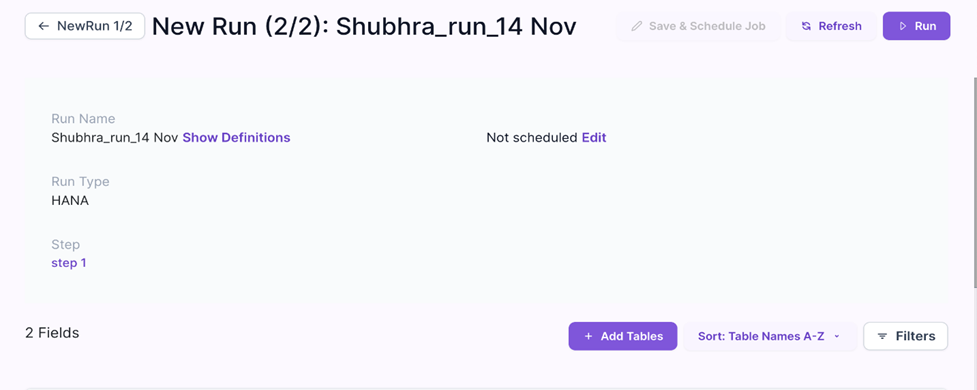Click the pencil icon on Save & Schedule Job

click(636, 26)
